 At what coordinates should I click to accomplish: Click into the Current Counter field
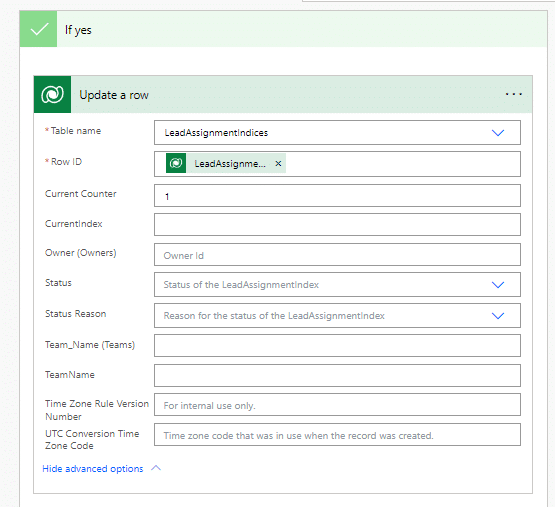(x=337, y=195)
